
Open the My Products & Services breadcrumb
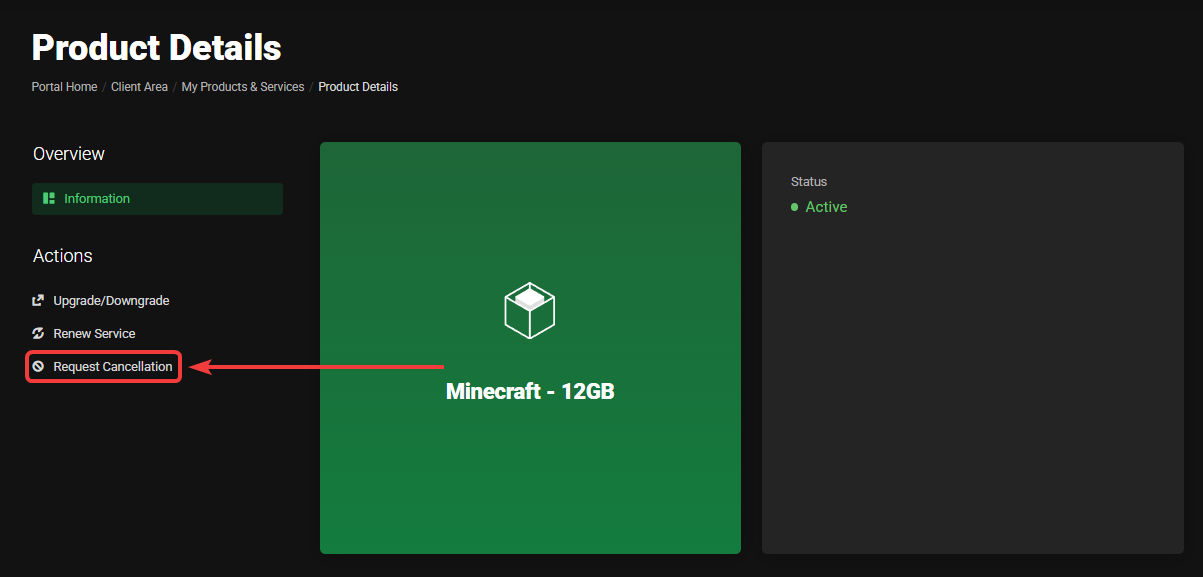coord(243,87)
